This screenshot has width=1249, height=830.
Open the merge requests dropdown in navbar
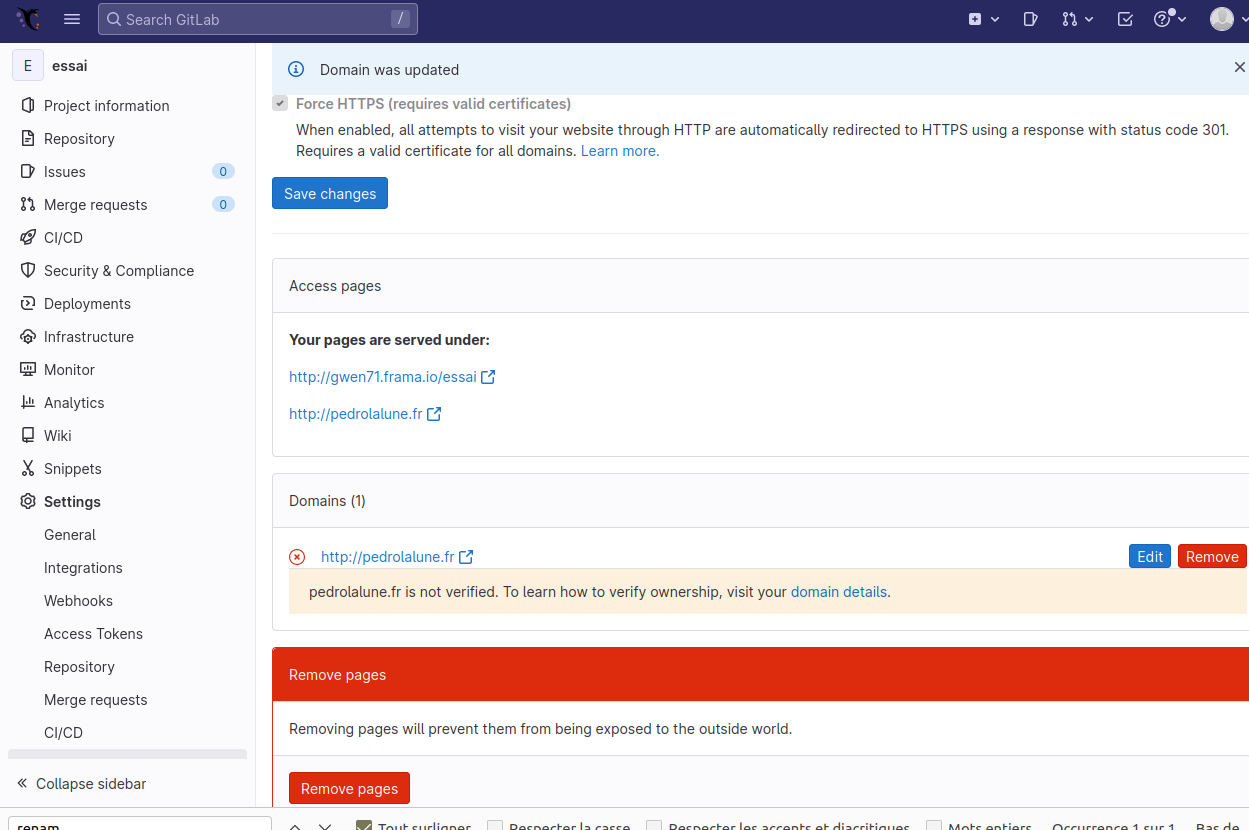click(1077, 19)
